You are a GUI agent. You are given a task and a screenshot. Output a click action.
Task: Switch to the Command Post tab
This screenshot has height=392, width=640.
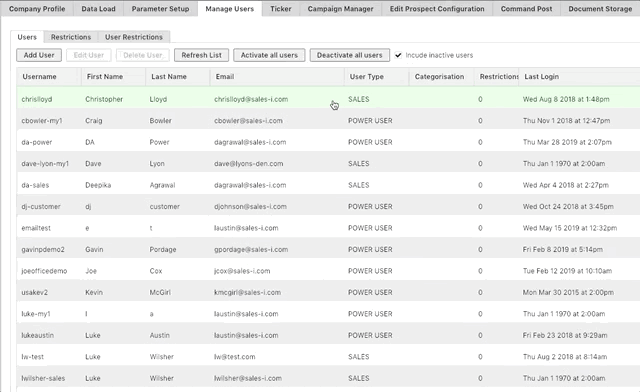526,9
